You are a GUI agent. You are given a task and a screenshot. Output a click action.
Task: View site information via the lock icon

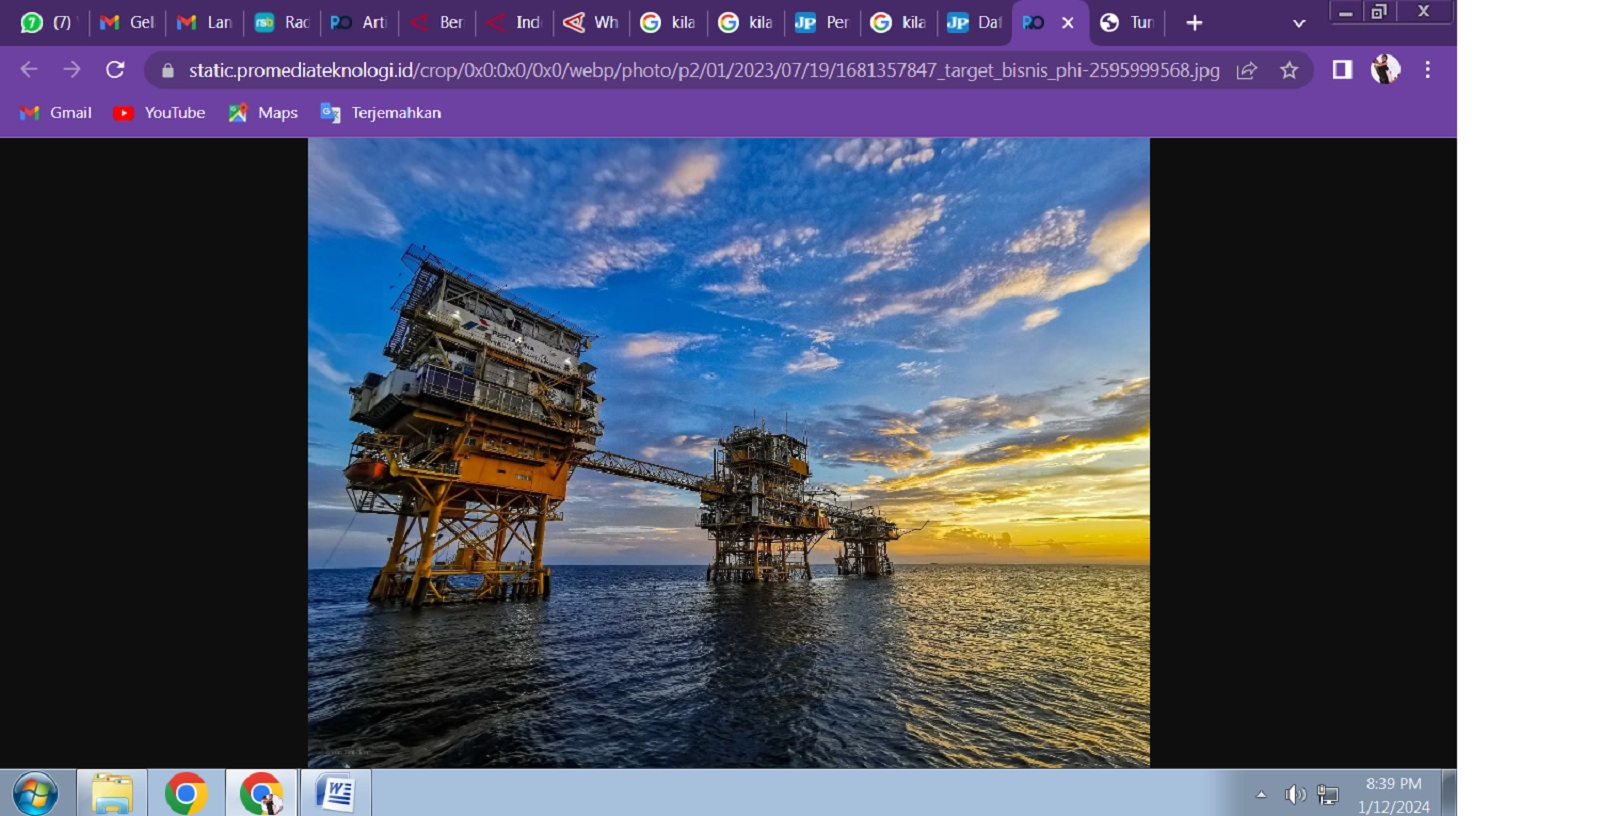click(x=168, y=70)
